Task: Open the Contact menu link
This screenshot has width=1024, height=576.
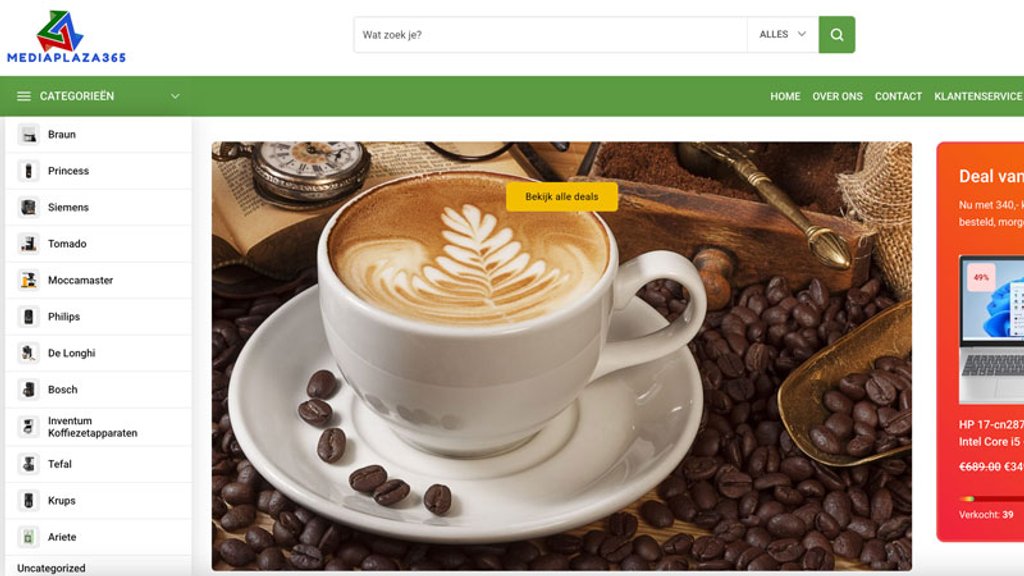Action: [898, 97]
